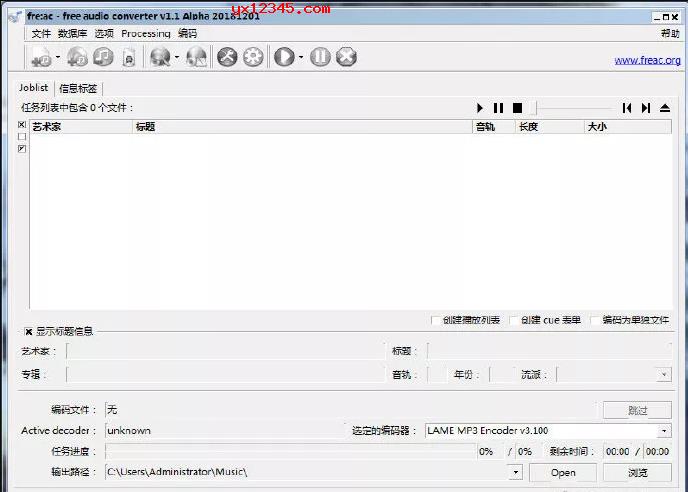Open the encoder configuration gear icon
688x492 pixels.
click(x=253, y=58)
